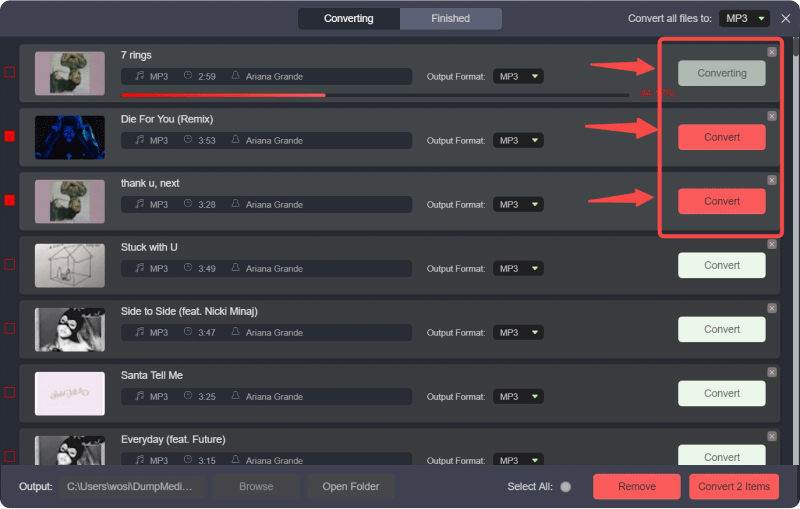
Task: Convert Die For You (Remix)
Action: point(721,137)
